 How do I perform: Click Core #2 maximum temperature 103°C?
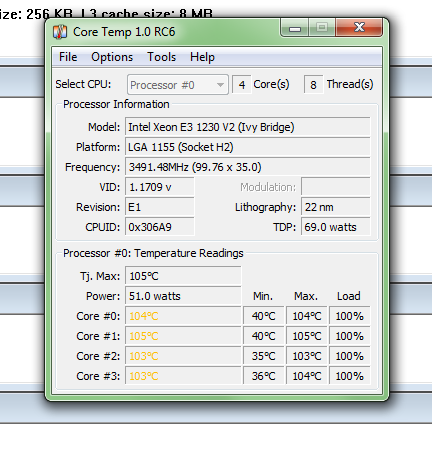[x=307, y=356]
